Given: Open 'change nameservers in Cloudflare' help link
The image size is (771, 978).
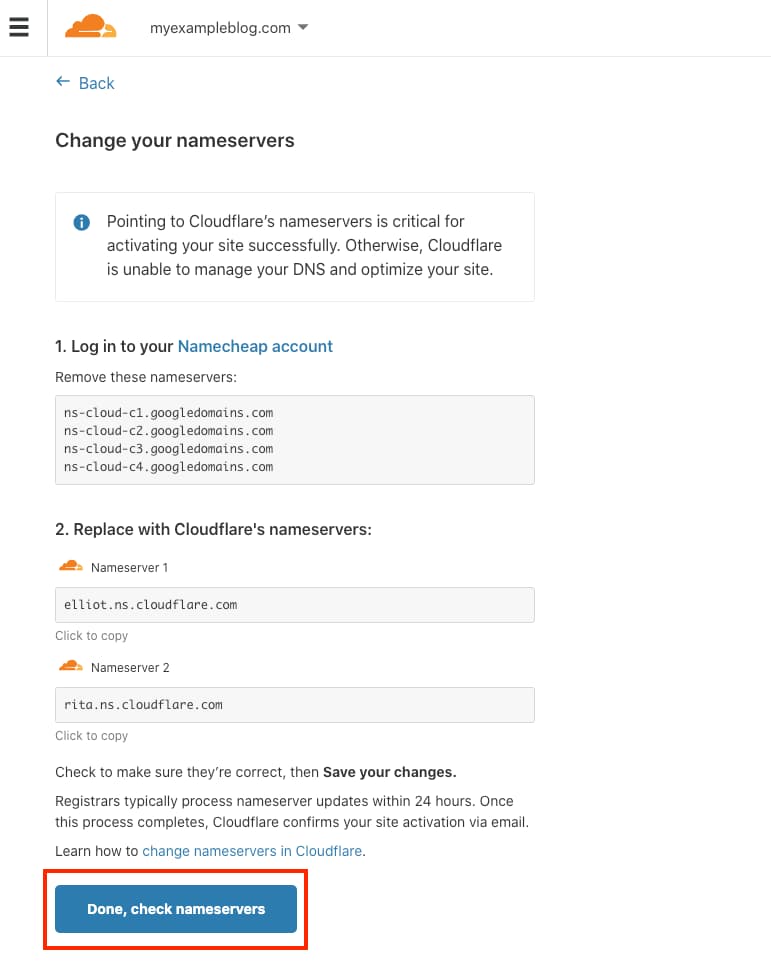Looking at the screenshot, I should coord(252,851).
